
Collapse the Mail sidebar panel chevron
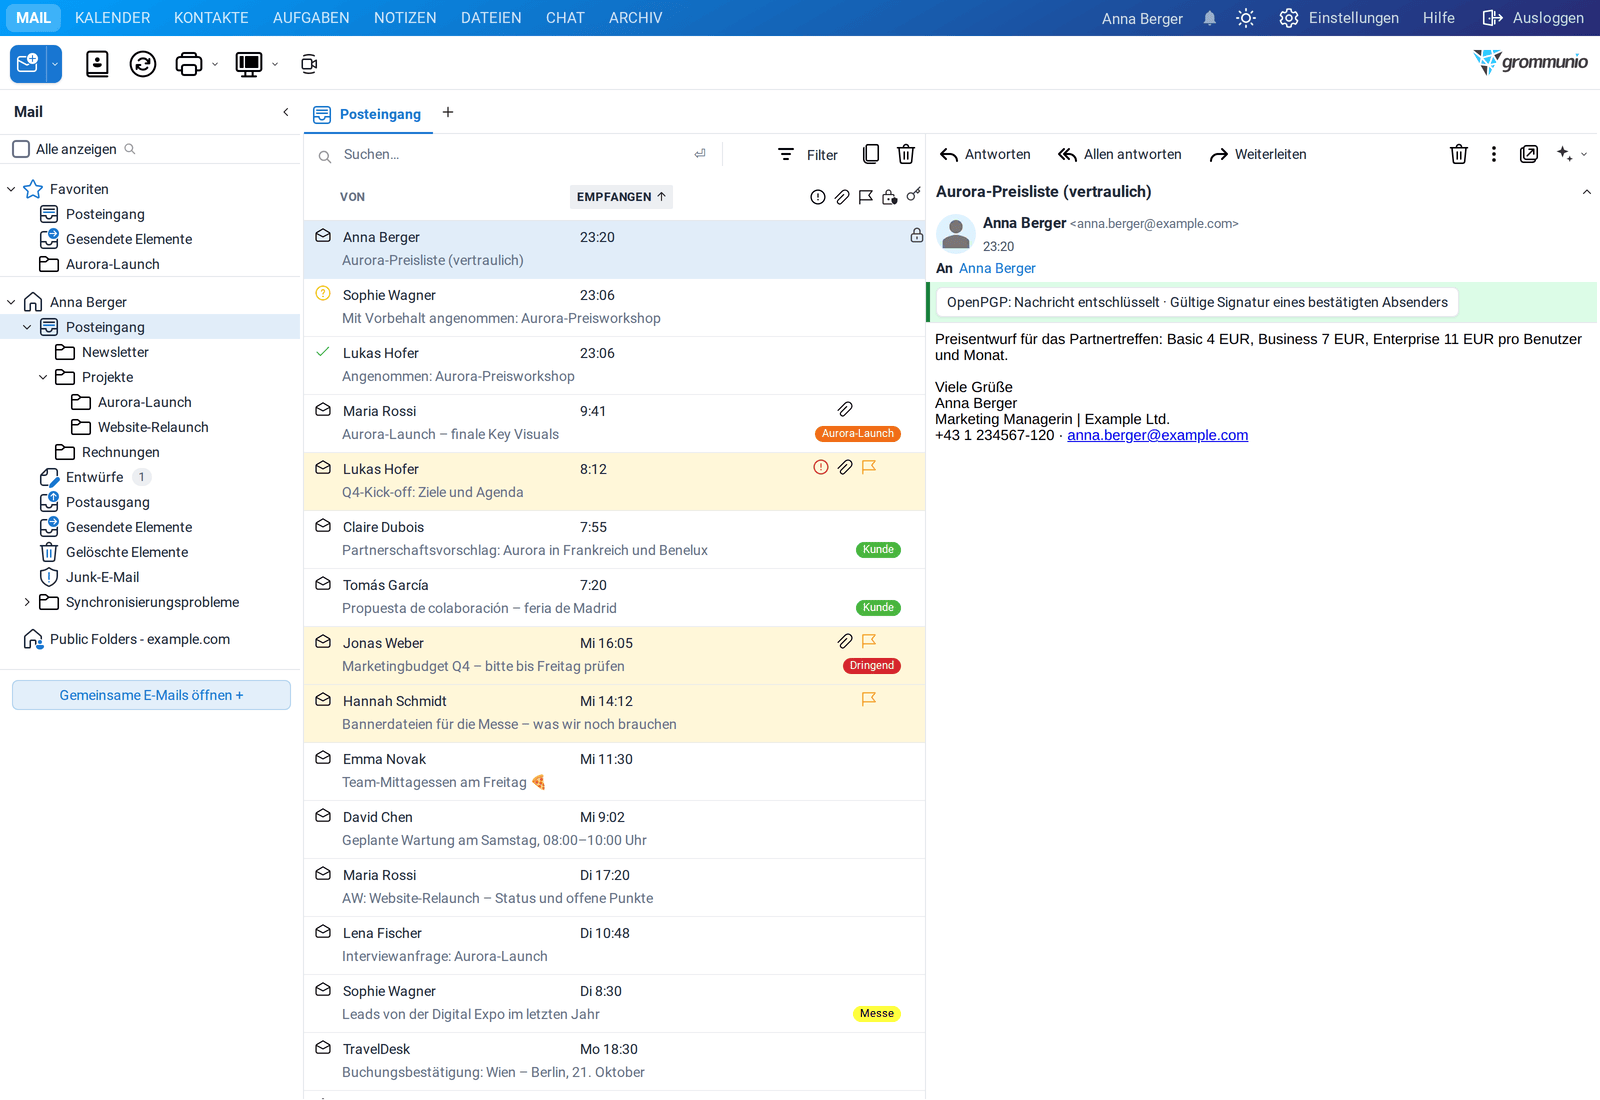pos(286,112)
